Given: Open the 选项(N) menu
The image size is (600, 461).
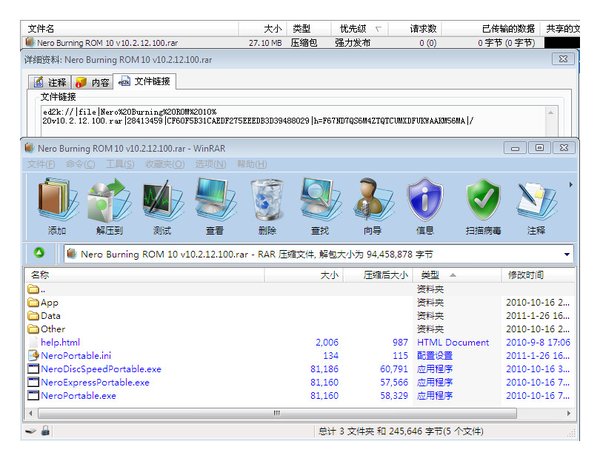Looking at the screenshot, I should 210,164.
